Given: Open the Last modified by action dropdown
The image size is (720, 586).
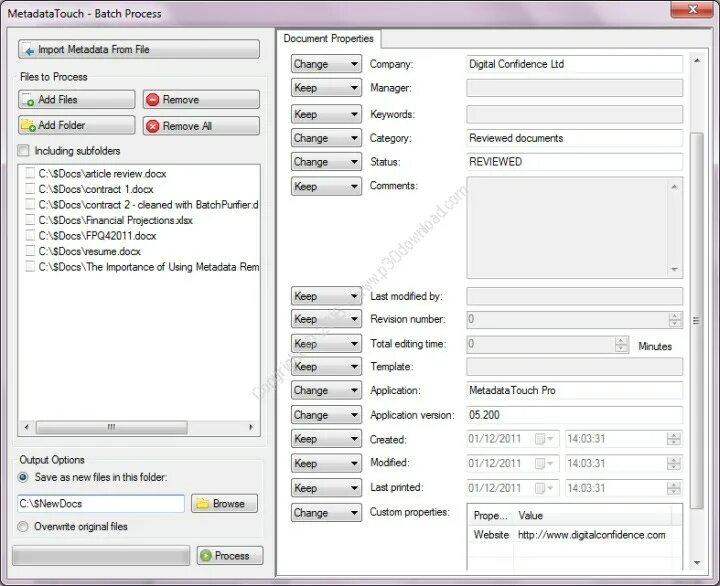Looking at the screenshot, I should [326, 296].
